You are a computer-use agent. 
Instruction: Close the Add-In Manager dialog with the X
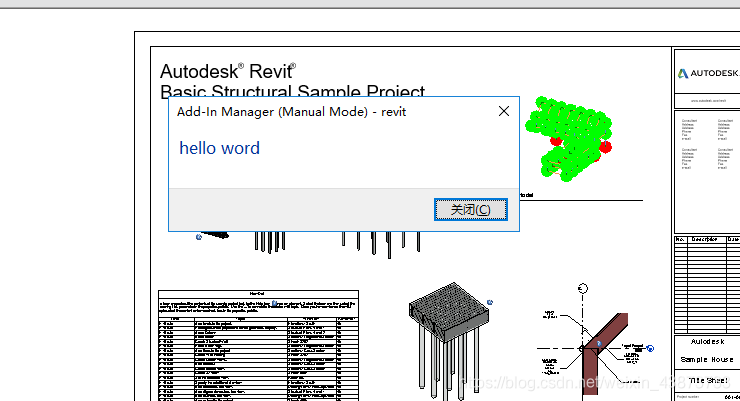pyautogui.click(x=504, y=111)
